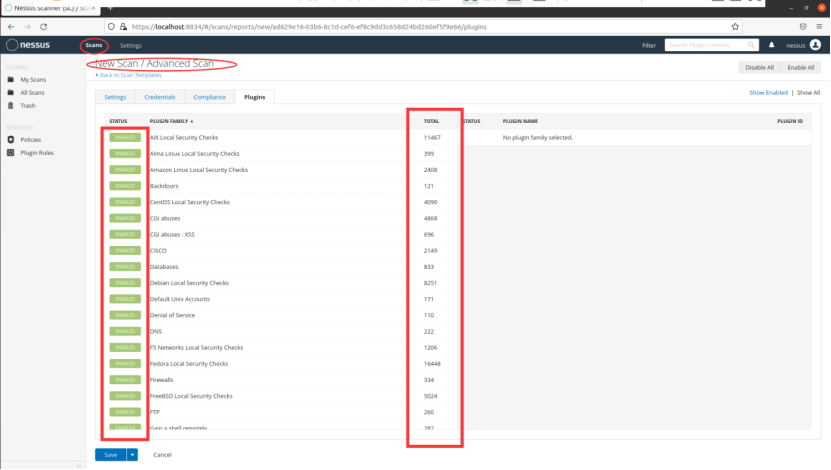Click the Show Enabled link

(x=768, y=93)
